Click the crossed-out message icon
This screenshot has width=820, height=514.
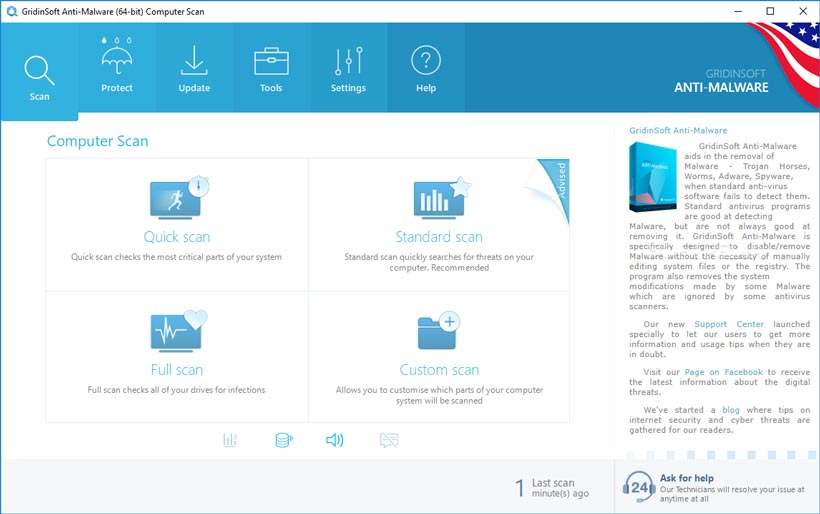point(389,440)
